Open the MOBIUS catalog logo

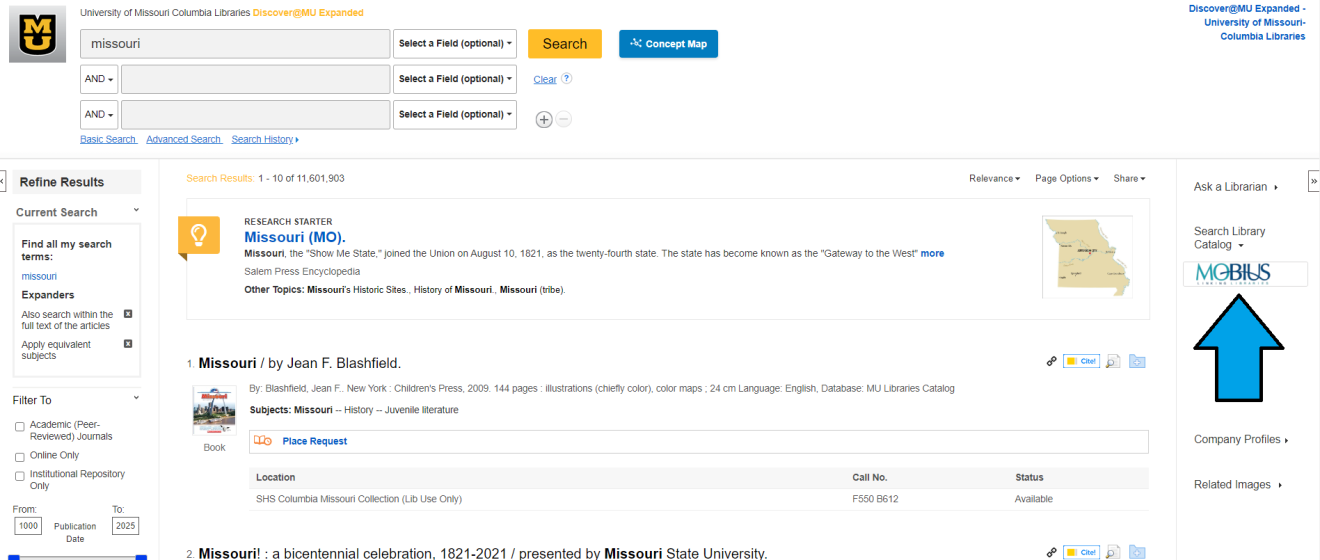click(1245, 274)
